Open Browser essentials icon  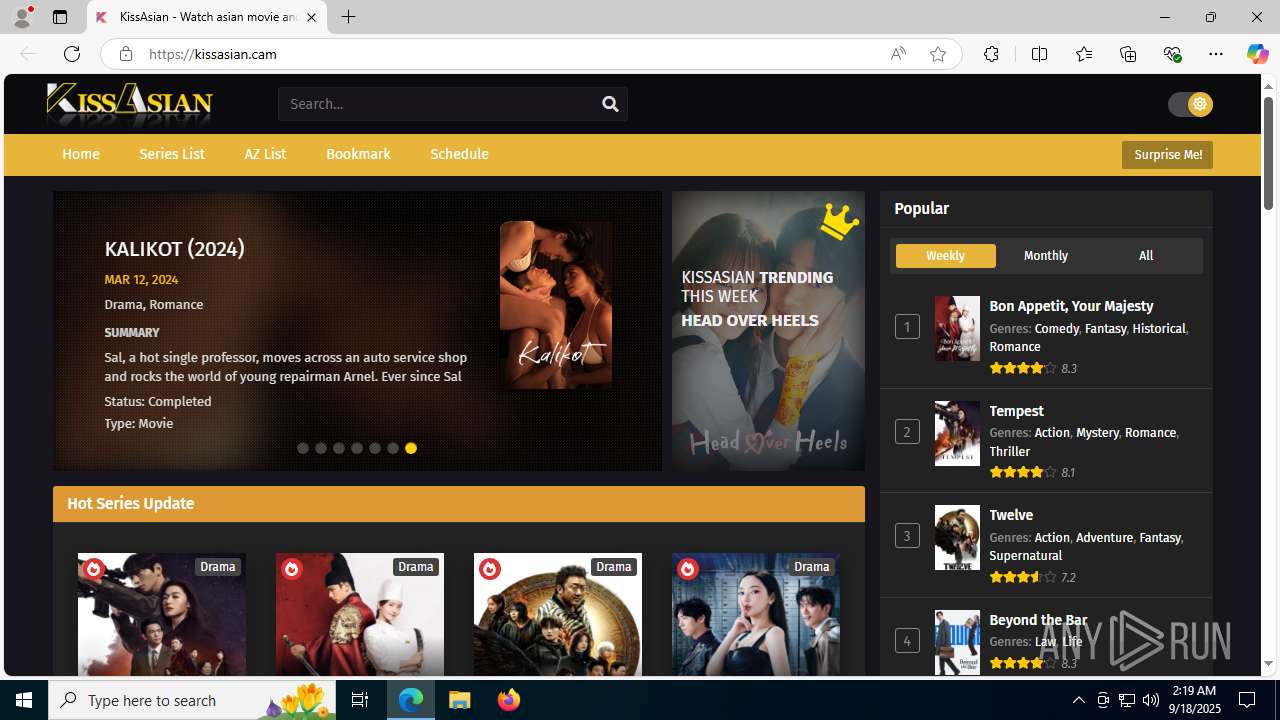point(1172,54)
